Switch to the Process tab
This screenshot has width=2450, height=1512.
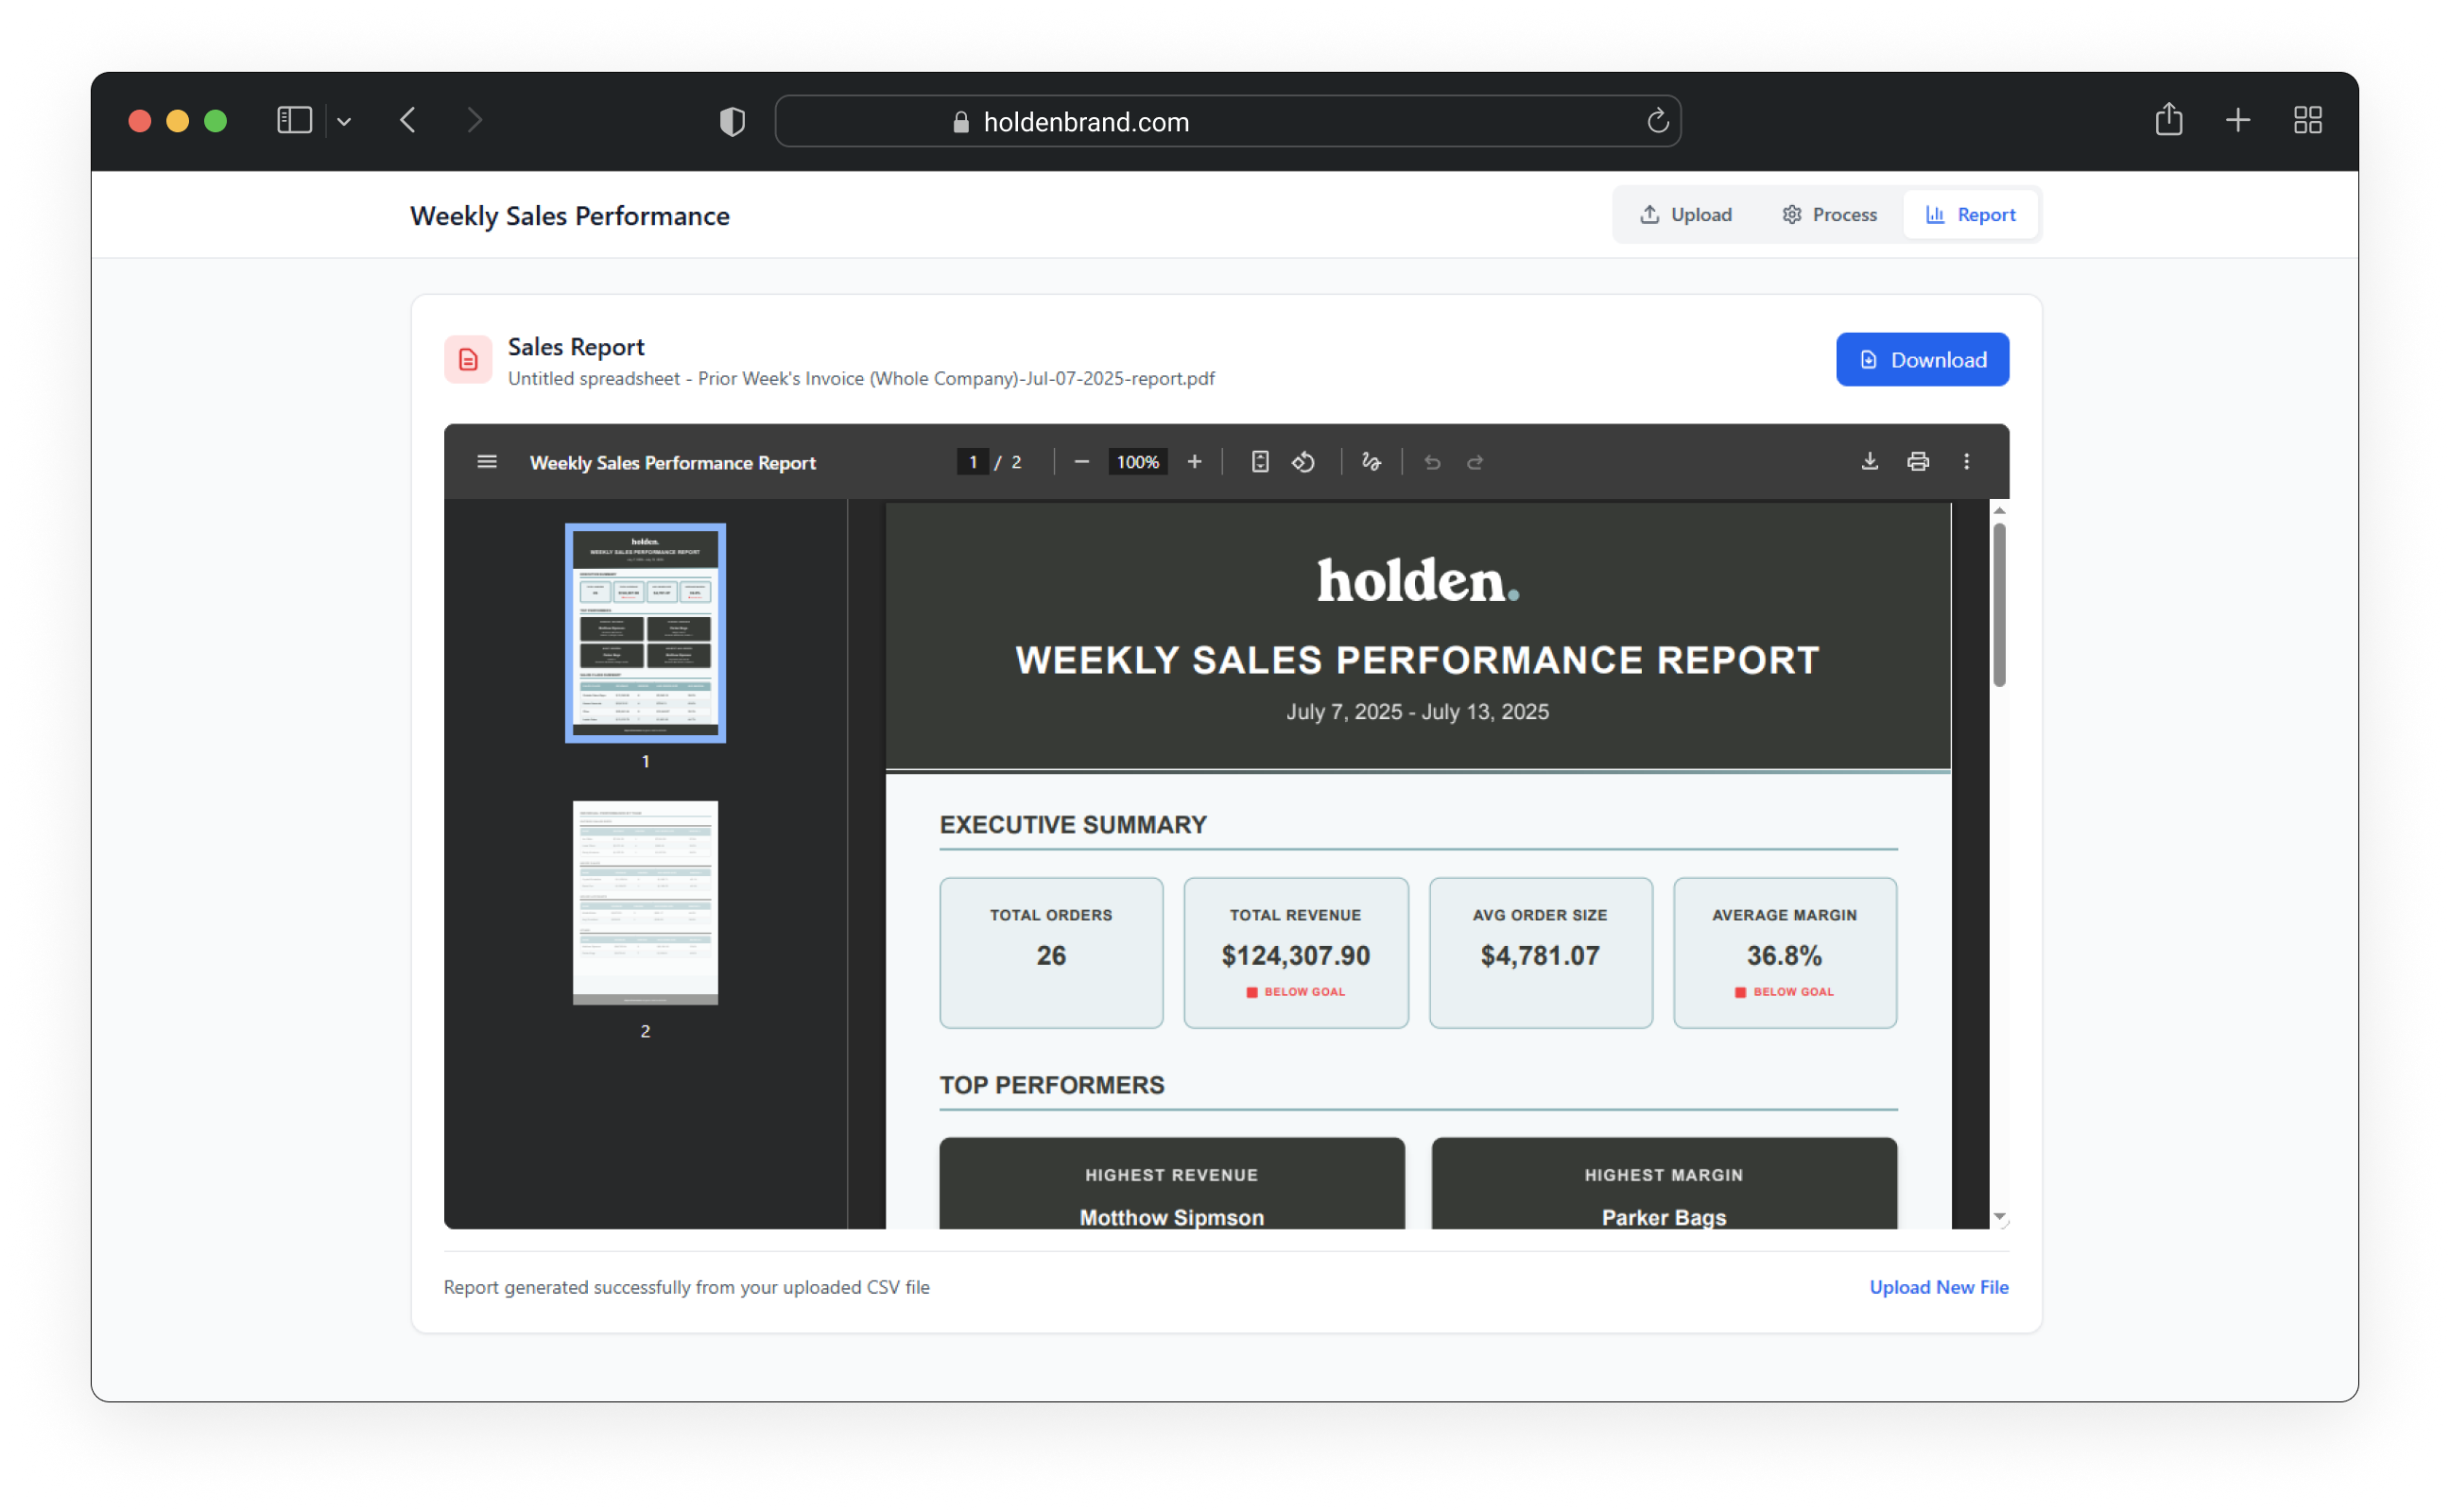point(1829,215)
